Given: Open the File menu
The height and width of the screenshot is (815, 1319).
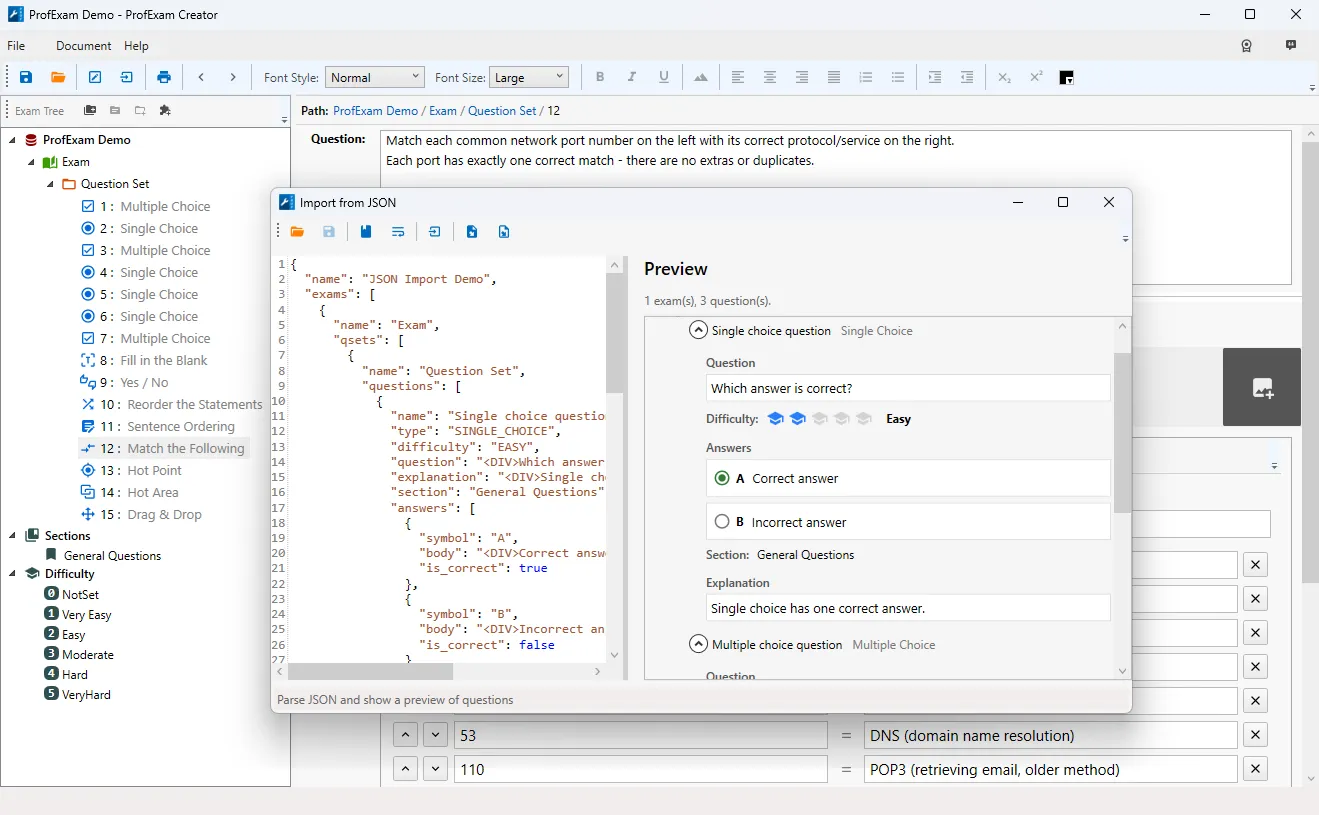Looking at the screenshot, I should pos(16,46).
